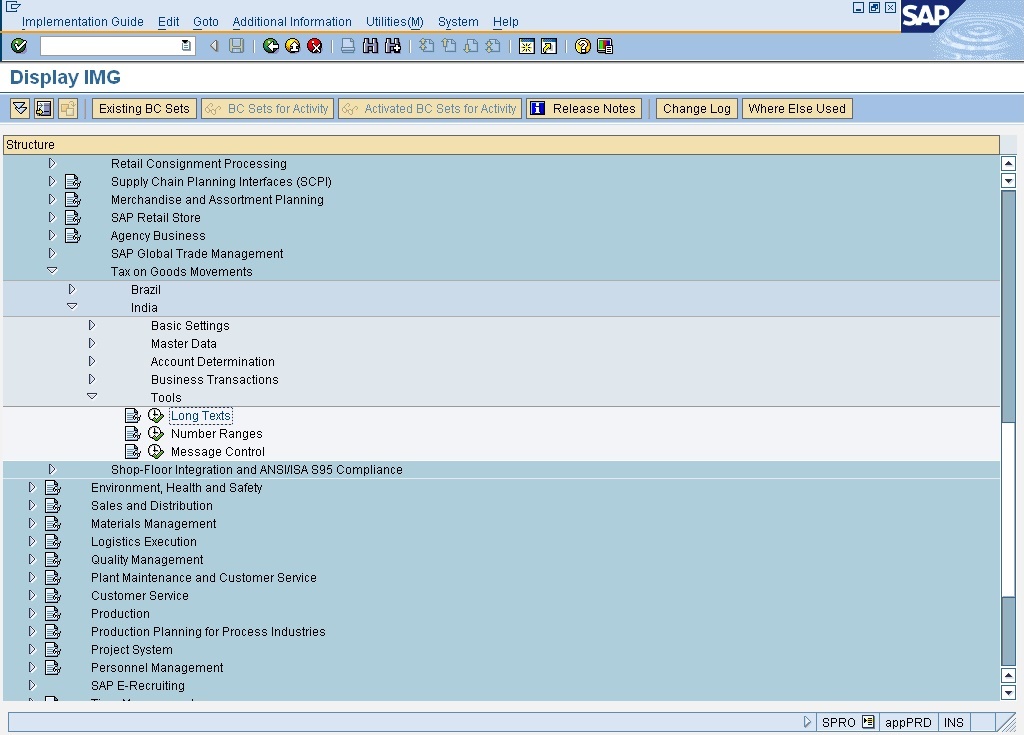The height and width of the screenshot is (735, 1024).
Task: Click the Print icon in toolbar
Action: click(x=348, y=46)
